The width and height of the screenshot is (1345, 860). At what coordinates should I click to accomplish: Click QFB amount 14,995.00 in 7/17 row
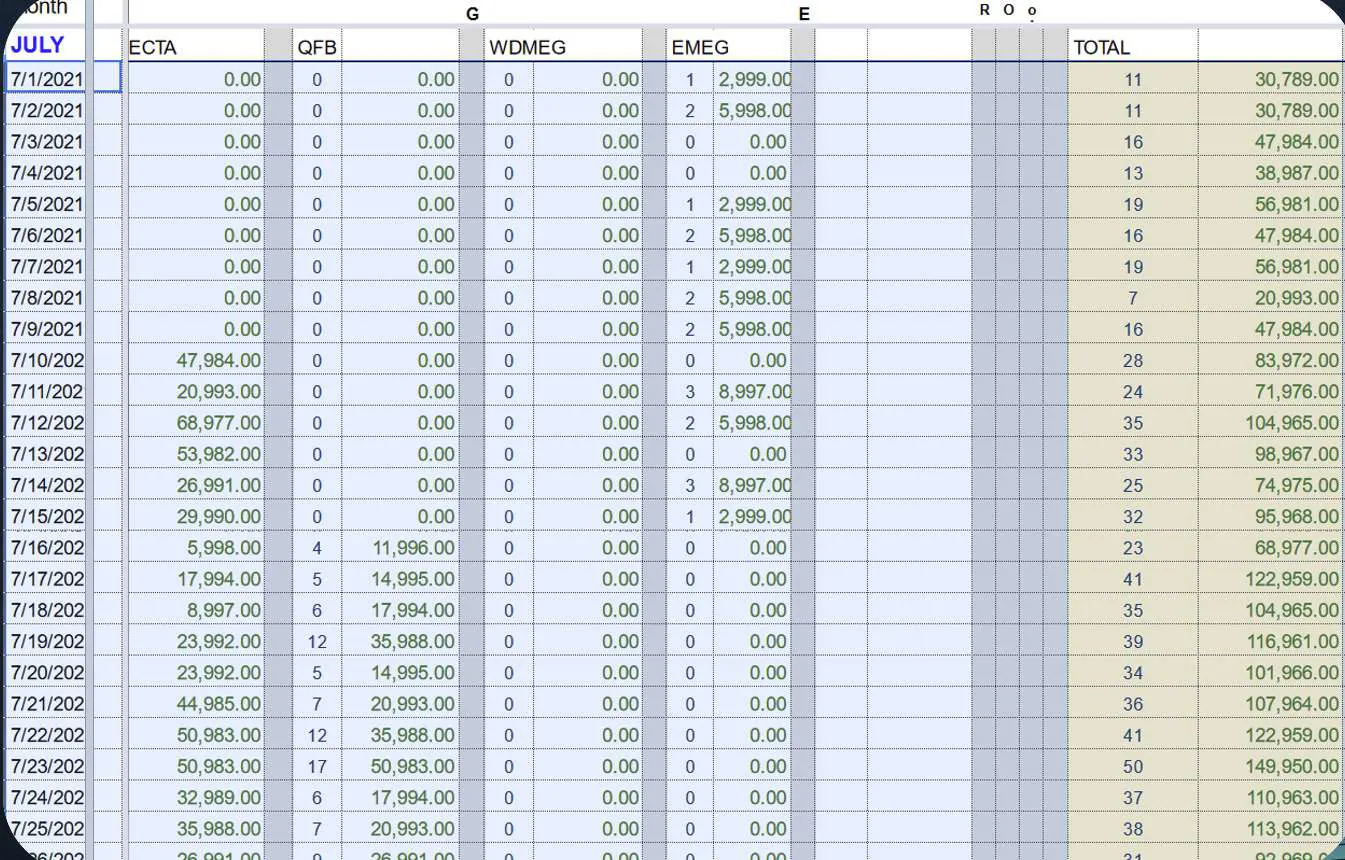coord(400,579)
